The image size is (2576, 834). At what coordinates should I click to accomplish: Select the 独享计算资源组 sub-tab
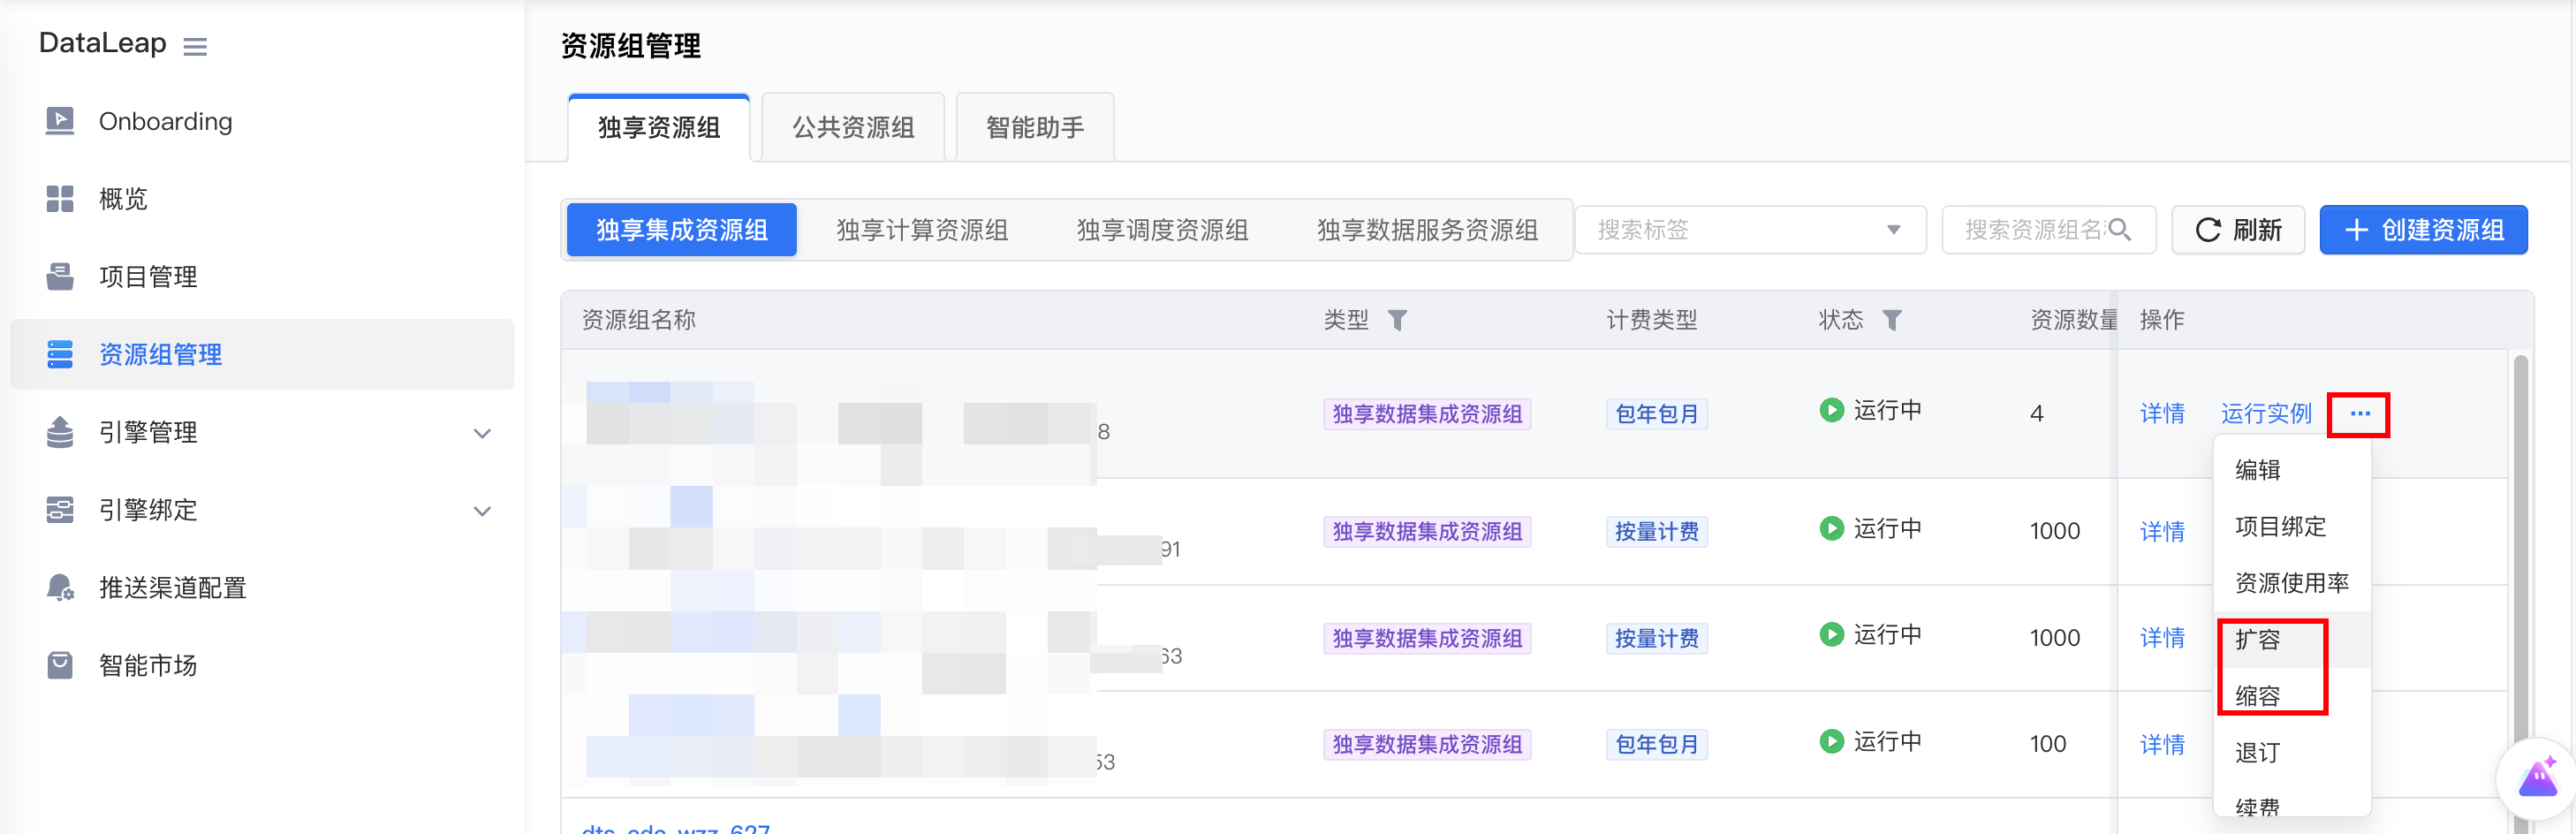pos(921,230)
